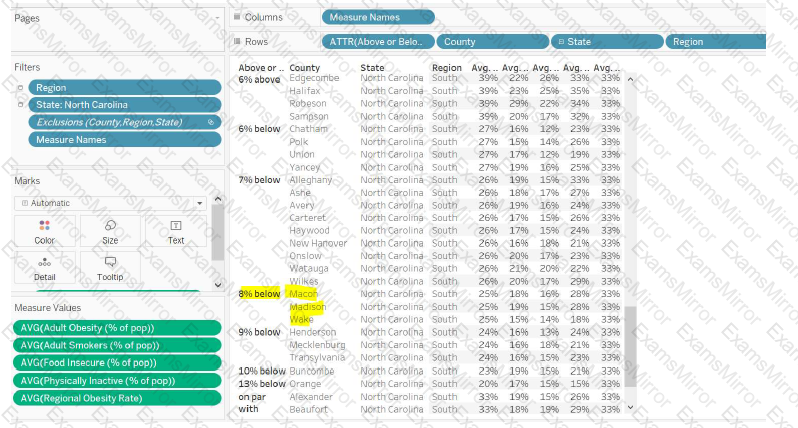Open the Size marks card
The width and height of the screenshot is (798, 428).
point(110,231)
